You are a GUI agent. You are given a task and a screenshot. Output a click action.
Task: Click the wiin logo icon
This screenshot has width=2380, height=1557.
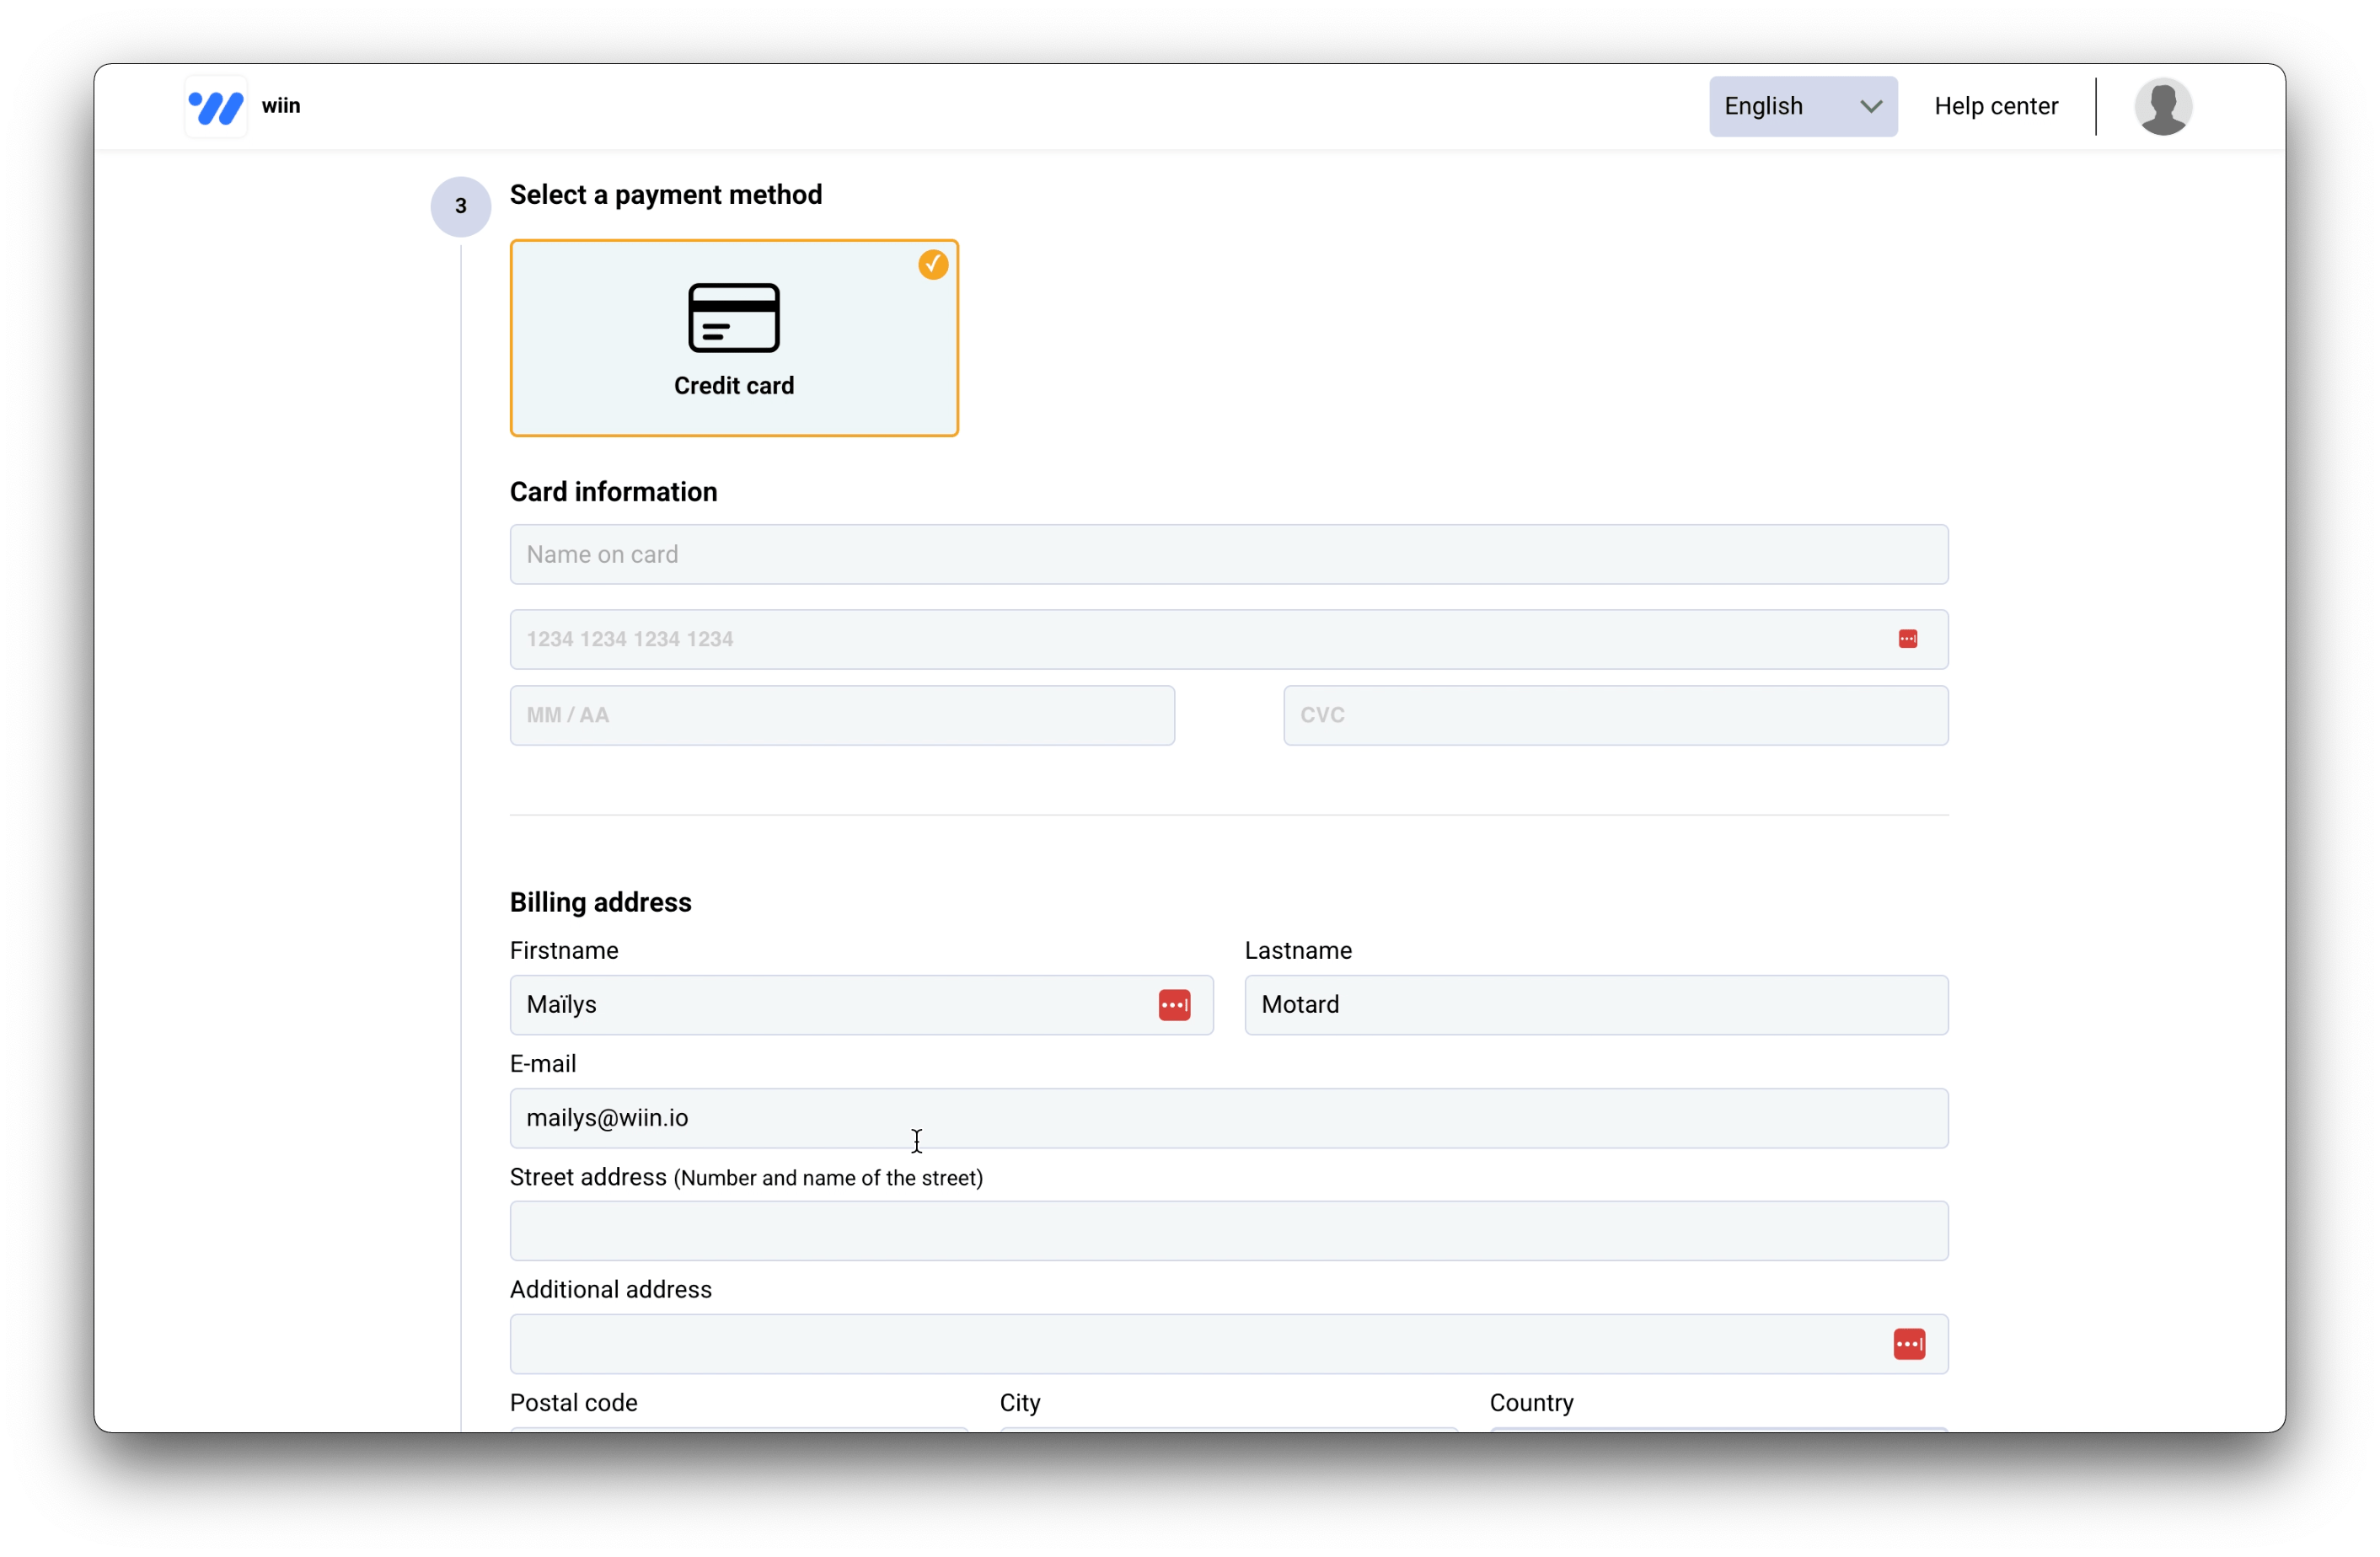pos(216,107)
